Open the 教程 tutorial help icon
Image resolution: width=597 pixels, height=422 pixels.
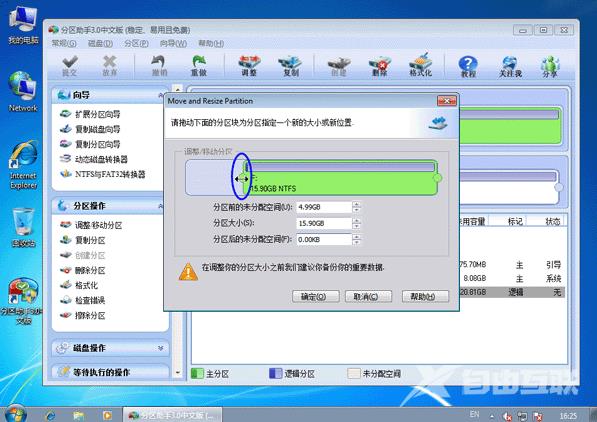pos(468,66)
